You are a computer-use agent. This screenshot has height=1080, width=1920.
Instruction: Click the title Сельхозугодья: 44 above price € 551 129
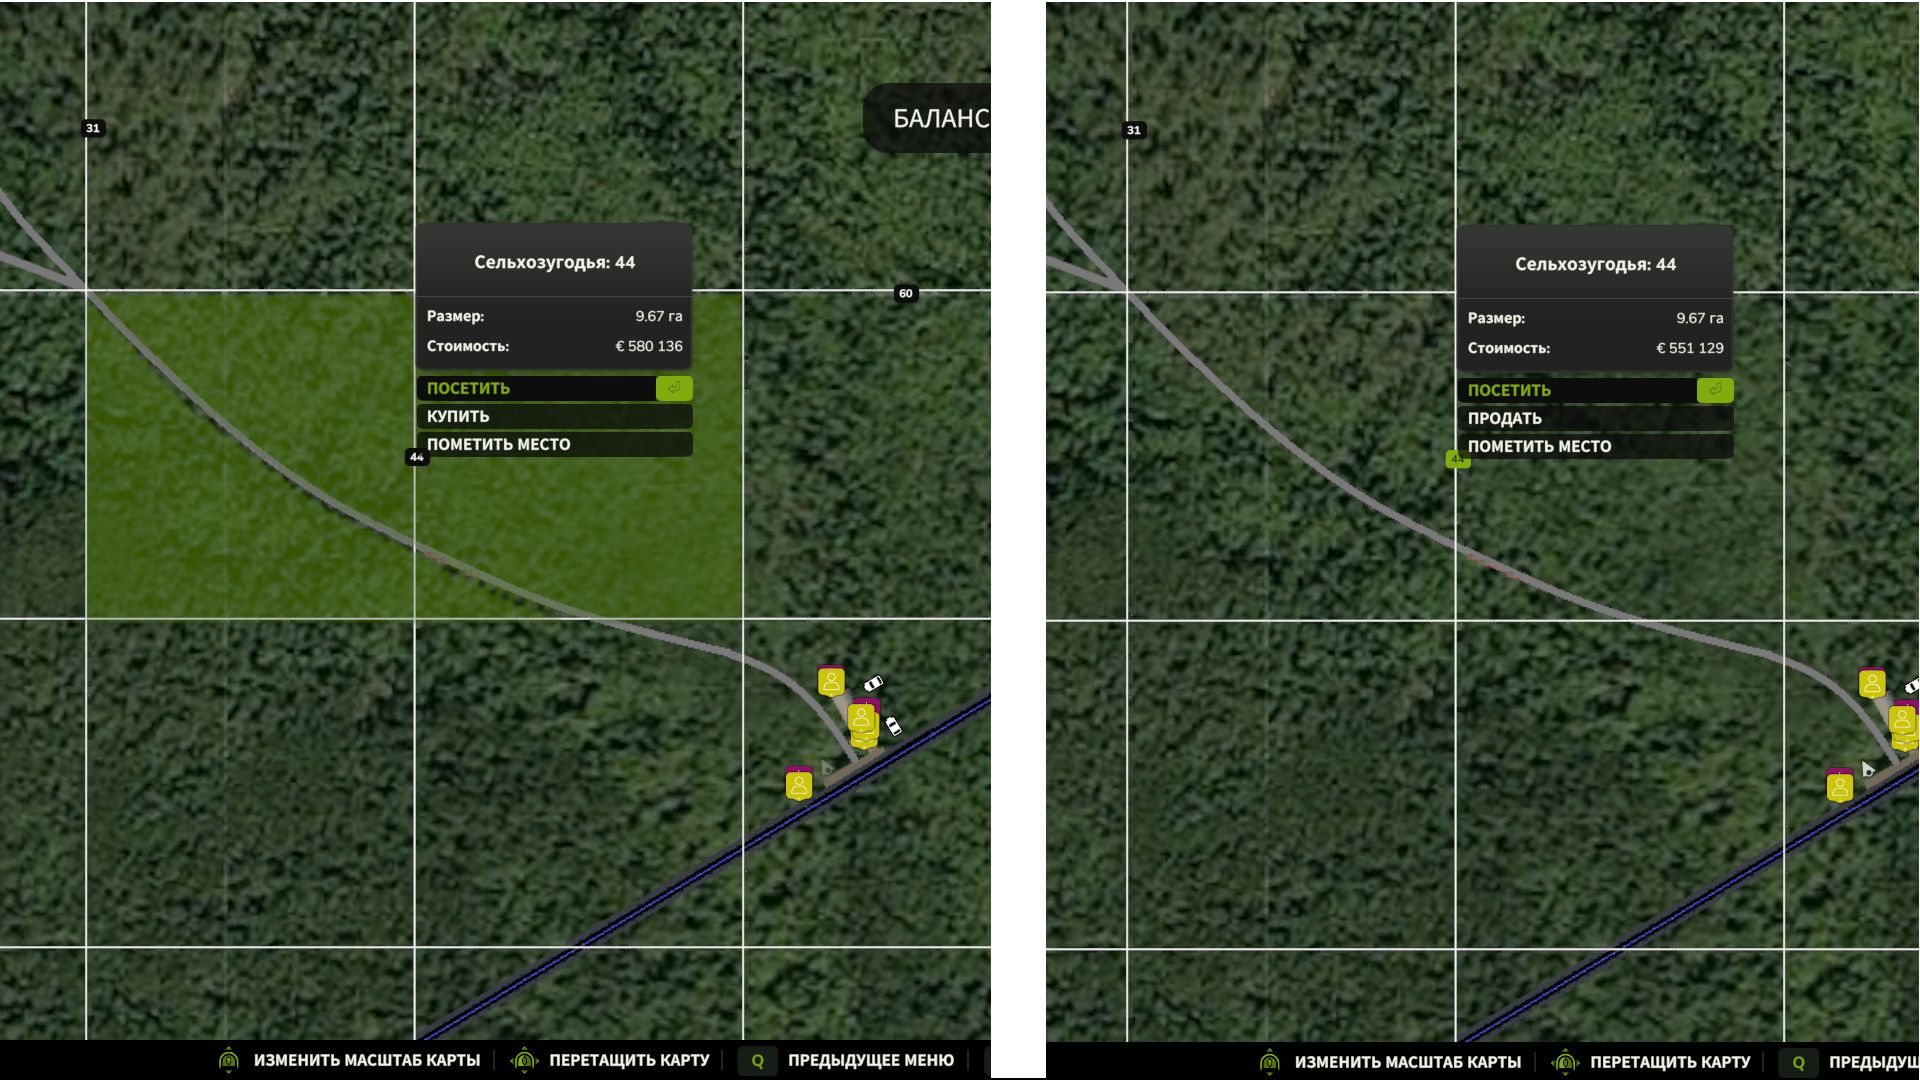tap(1595, 264)
